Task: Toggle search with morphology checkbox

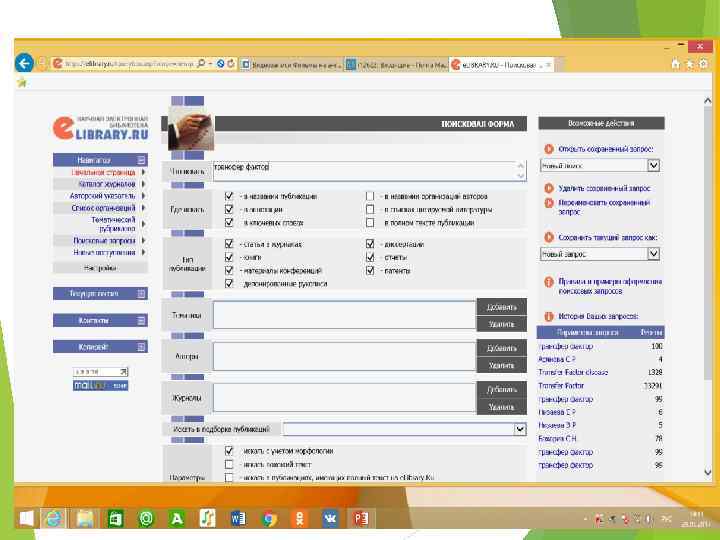Action: click(229, 450)
